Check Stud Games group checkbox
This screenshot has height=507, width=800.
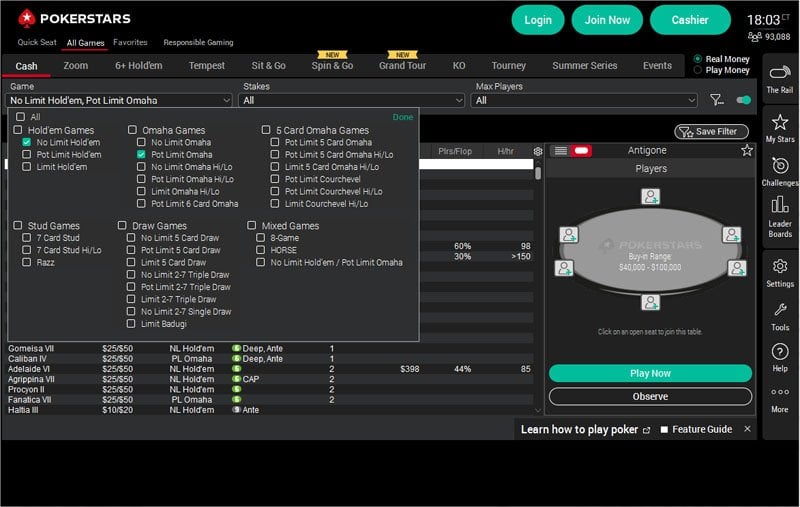tap(18, 225)
